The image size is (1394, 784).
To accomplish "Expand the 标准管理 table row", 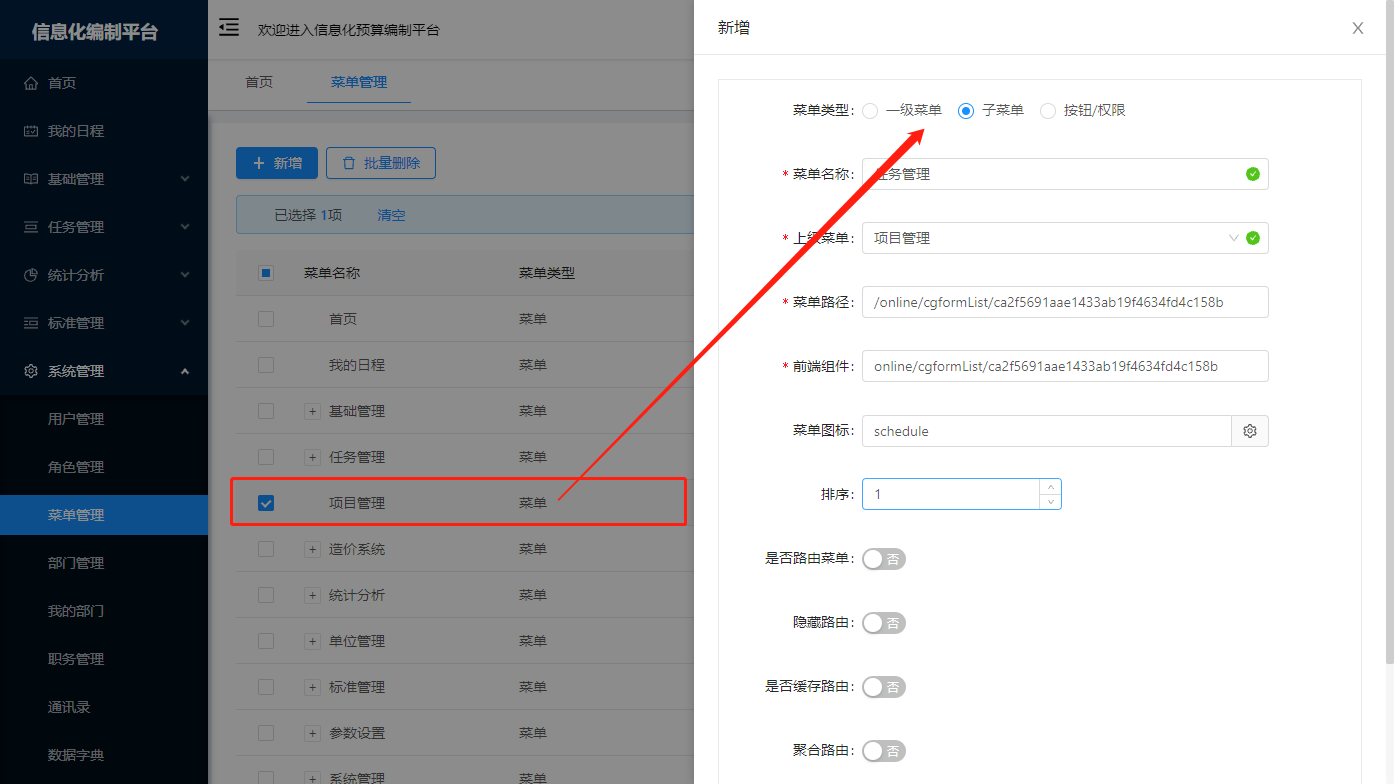I will tap(312, 687).
